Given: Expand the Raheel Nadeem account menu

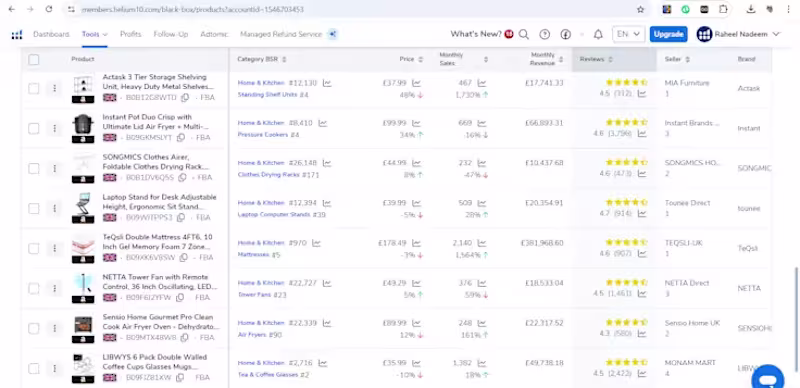Looking at the screenshot, I should click(x=738, y=34).
